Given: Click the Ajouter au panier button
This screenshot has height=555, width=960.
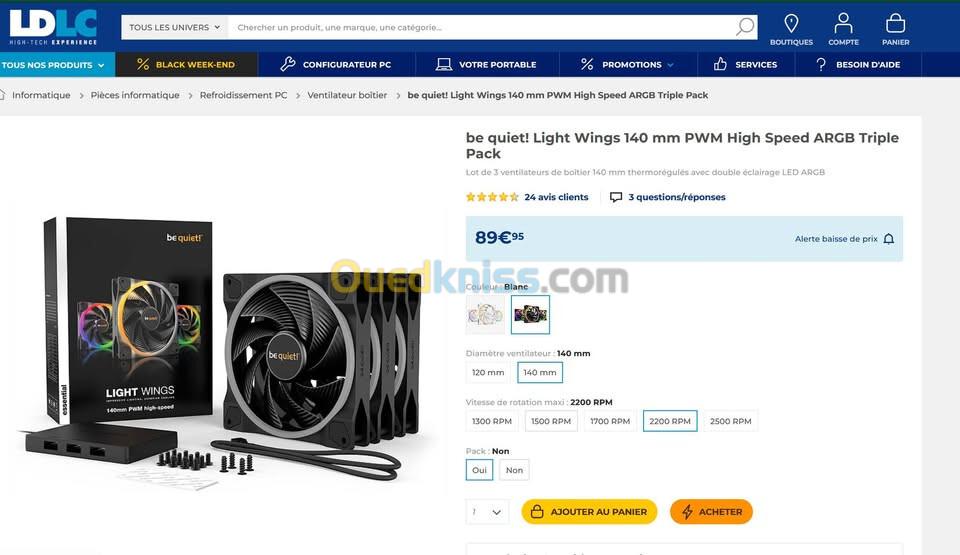Looking at the screenshot, I should pyautogui.click(x=589, y=512).
